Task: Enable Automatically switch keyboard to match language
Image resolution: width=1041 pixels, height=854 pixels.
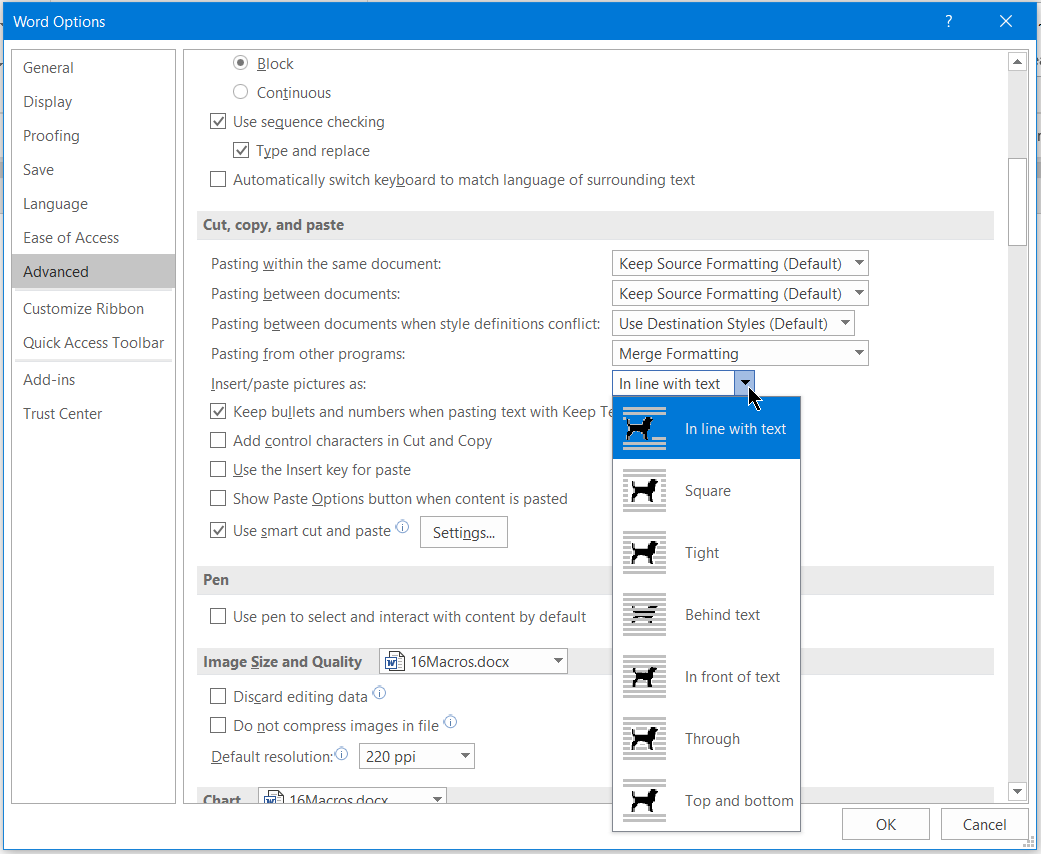Action: 218,179
